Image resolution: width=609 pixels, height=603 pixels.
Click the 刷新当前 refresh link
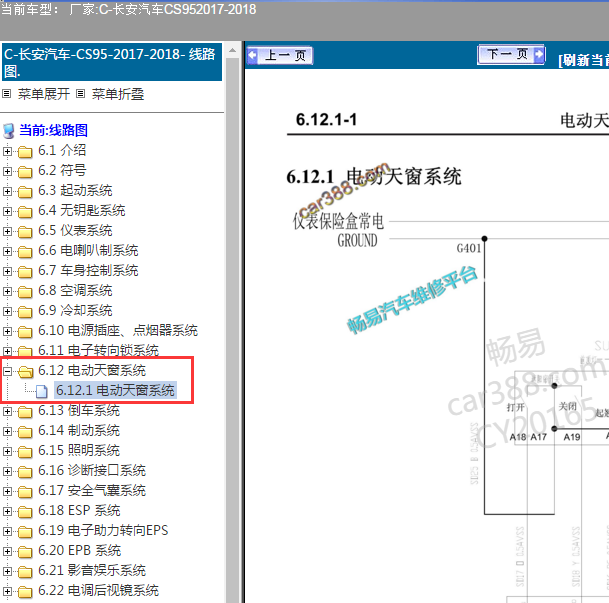pos(583,60)
